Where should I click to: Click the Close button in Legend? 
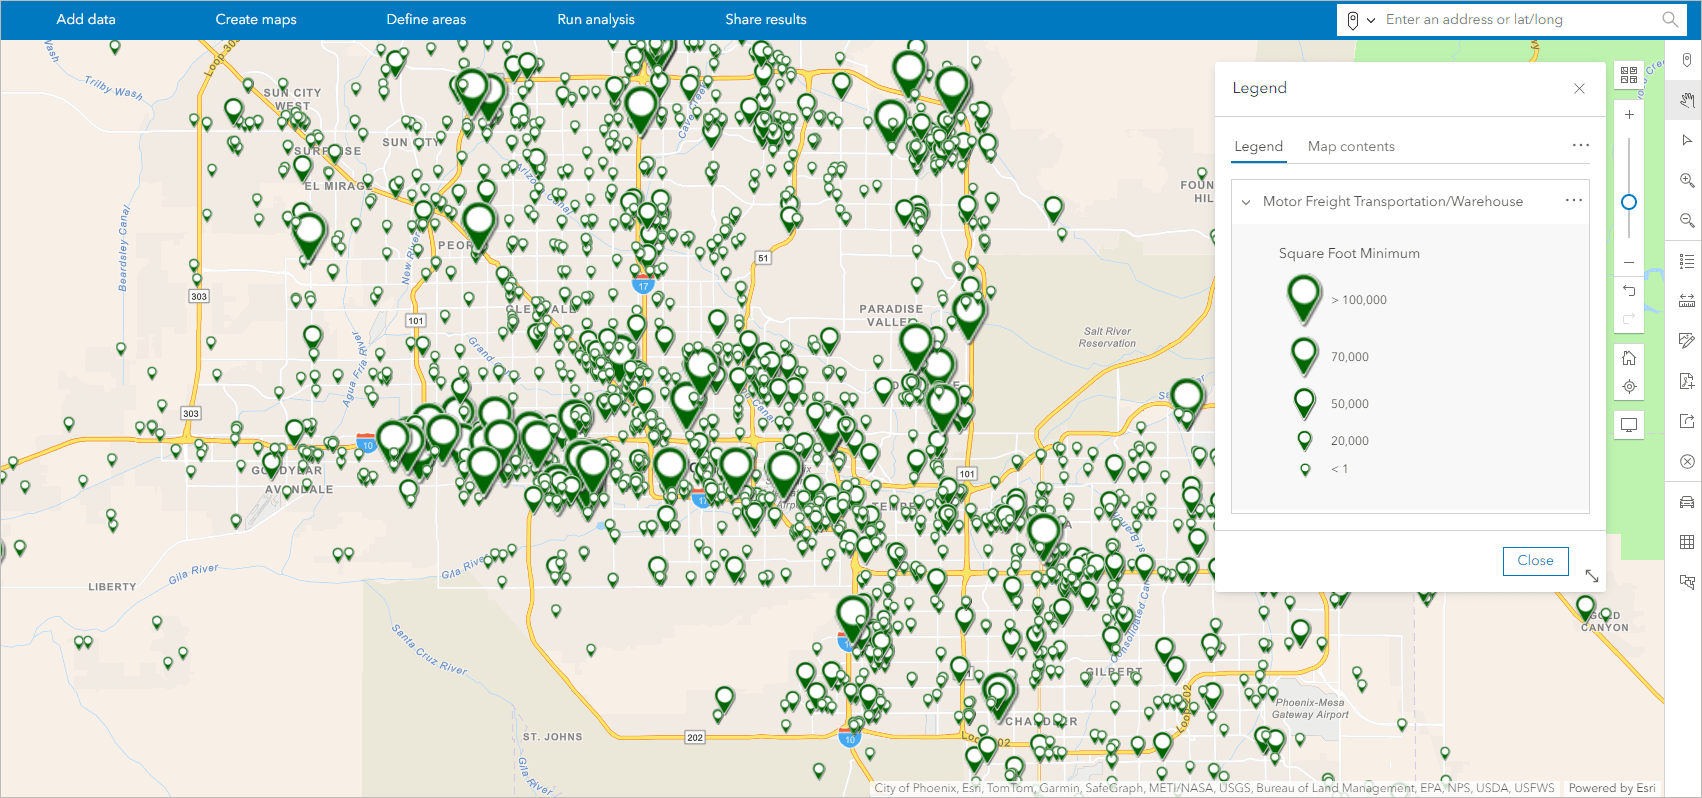click(x=1535, y=561)
